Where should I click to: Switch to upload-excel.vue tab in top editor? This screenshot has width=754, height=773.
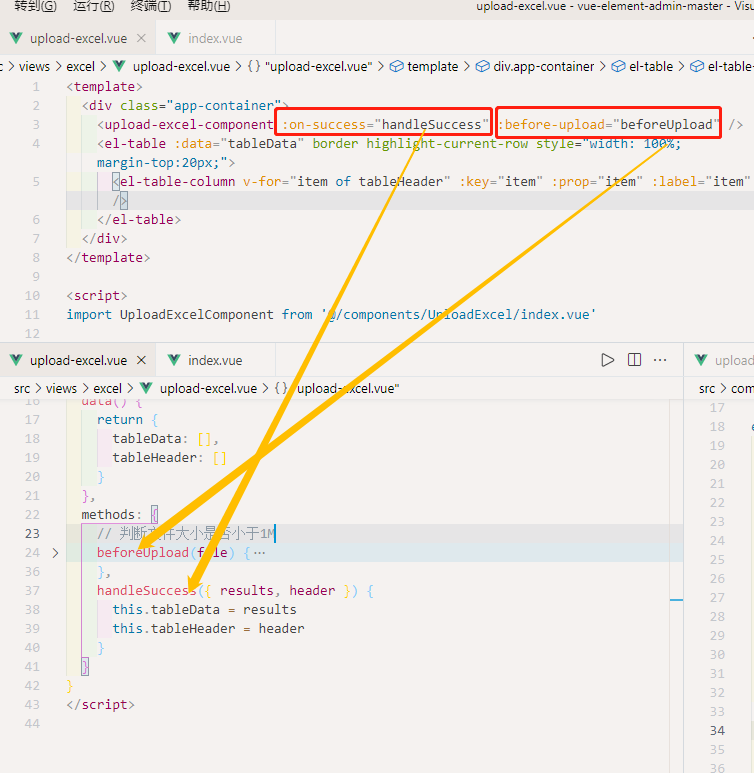[78, 38]
